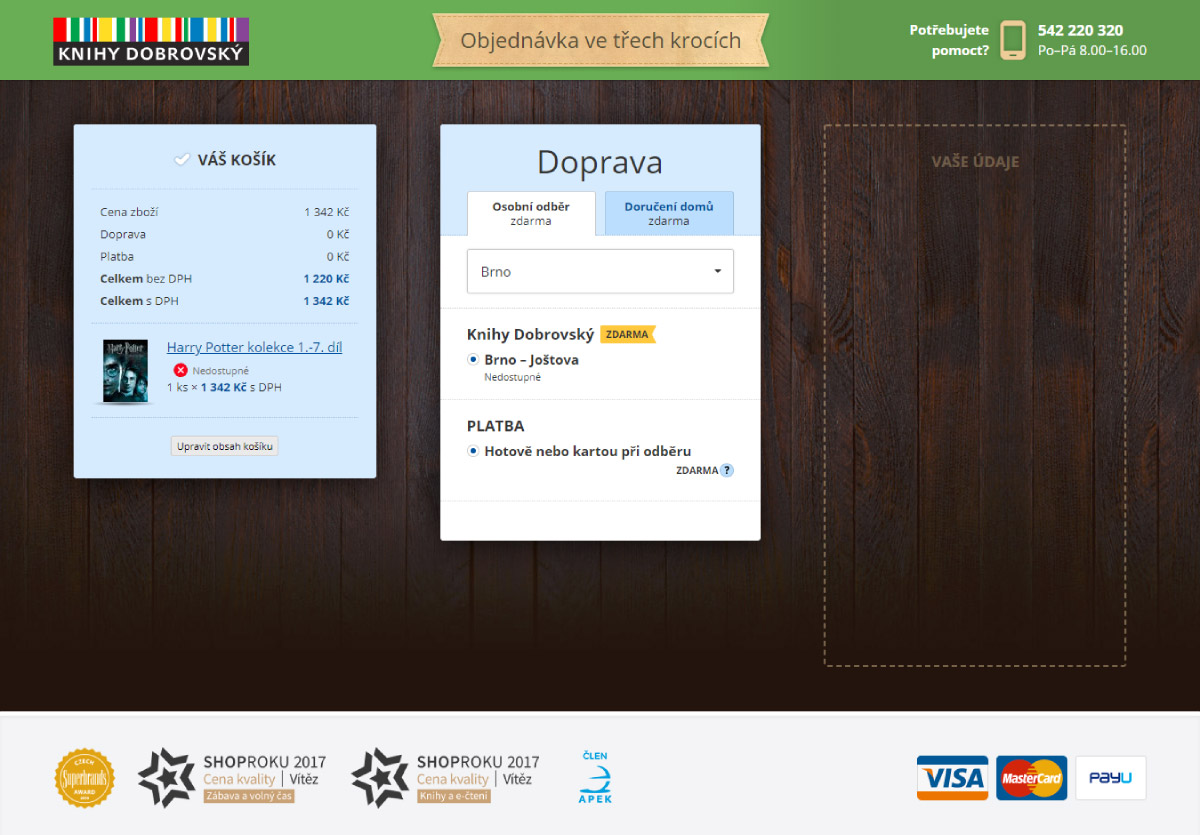Viewport: 1200px width, 835px height.
Task: Click the Celkem bez DPH 1 220 Kč value
Action: [x=326, y=279]
